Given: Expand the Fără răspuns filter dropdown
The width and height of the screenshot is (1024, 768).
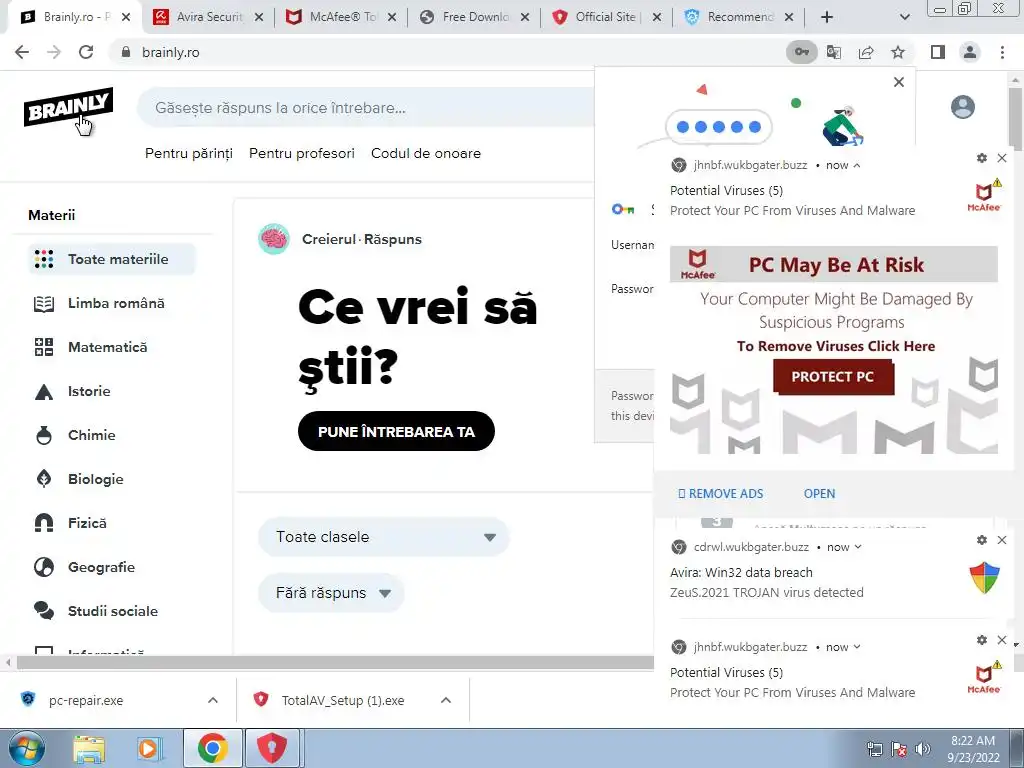Looking at the screenshot, I should pyautogui.click(x=331, y=593).
